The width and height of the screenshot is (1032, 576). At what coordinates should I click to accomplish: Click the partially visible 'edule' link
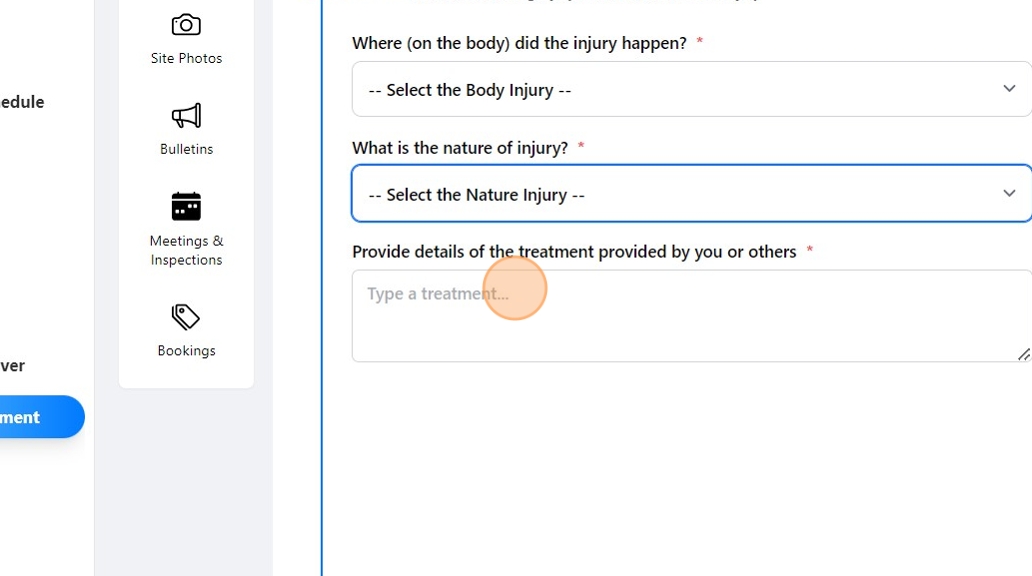tap(22, 102)
